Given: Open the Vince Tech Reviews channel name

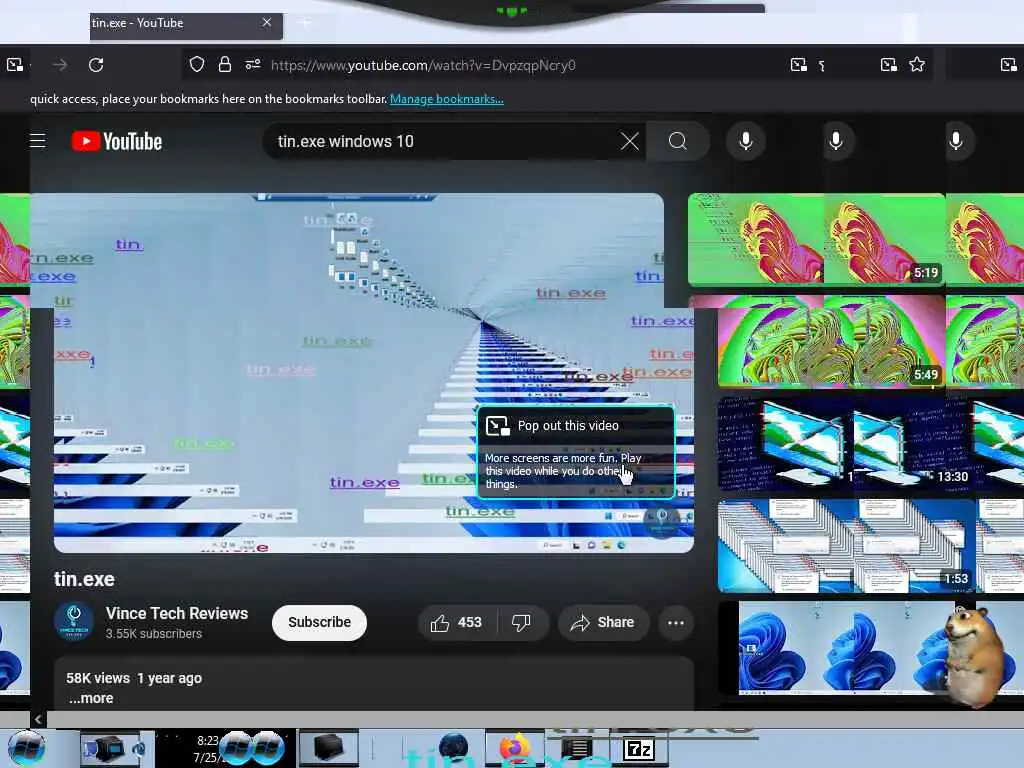Looking at the screenshot, I should point(177,613).
